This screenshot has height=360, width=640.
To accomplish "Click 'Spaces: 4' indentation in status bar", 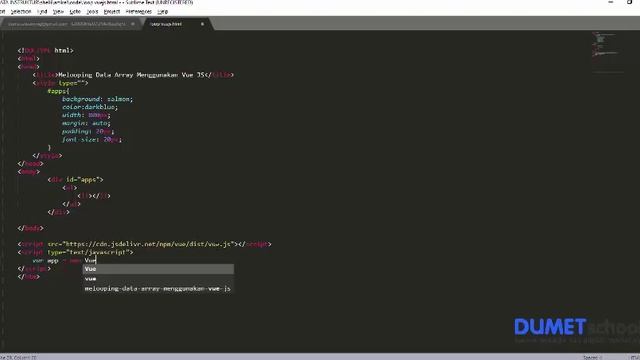I will 593,357.
